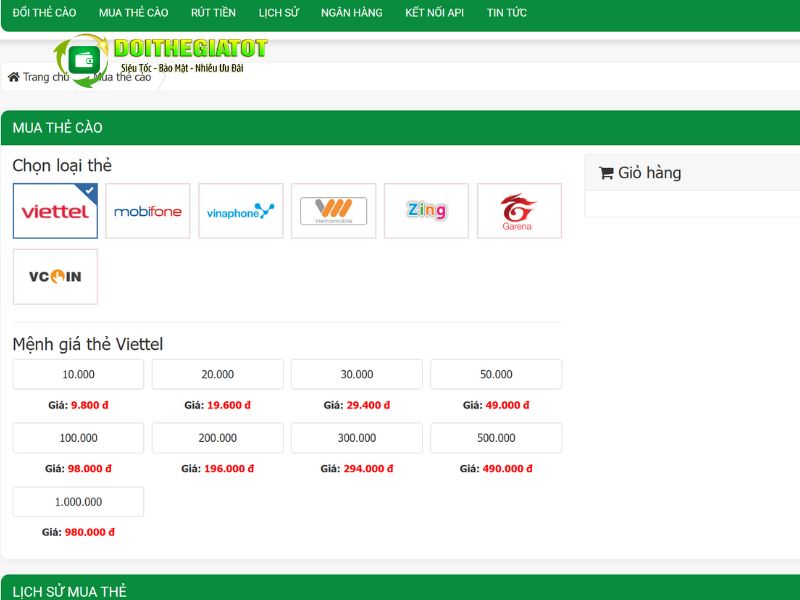Click the Chọn loại thẻ heading
The image size is (800, 600).
62,166
